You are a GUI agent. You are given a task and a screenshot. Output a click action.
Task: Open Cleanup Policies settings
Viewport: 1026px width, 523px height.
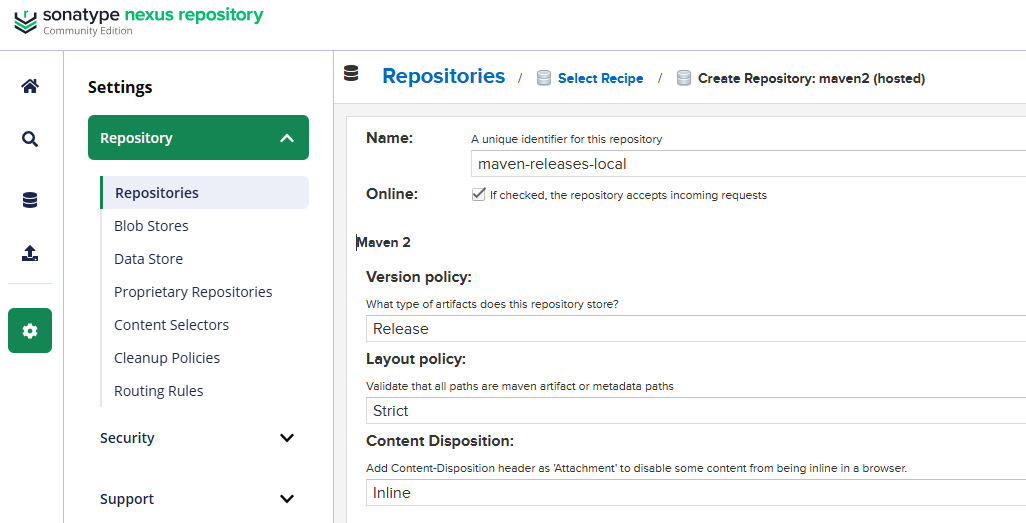coord(167,358)
